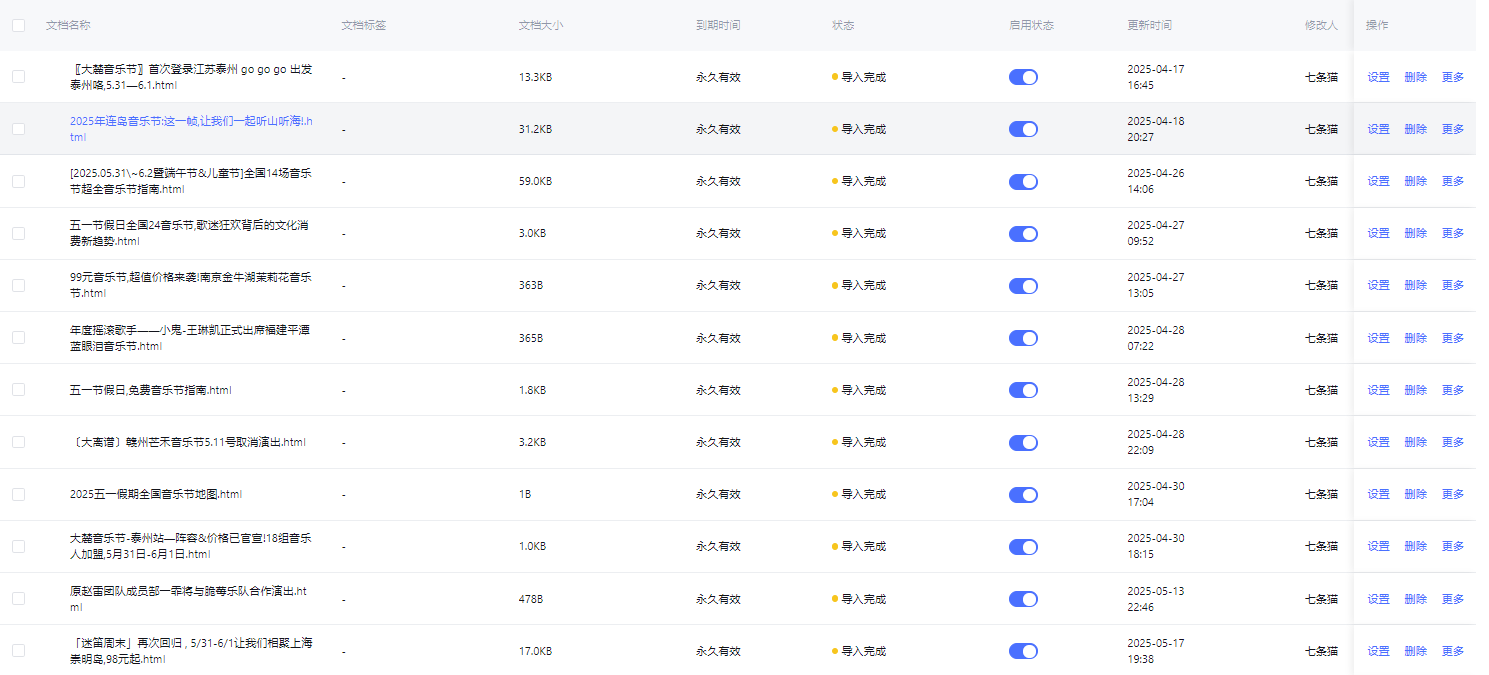Viewport: 1489px width, 675px height.
Task: Click 删除 for the 大麓音乐节-泰州站 document
Action: point(1415,546)
